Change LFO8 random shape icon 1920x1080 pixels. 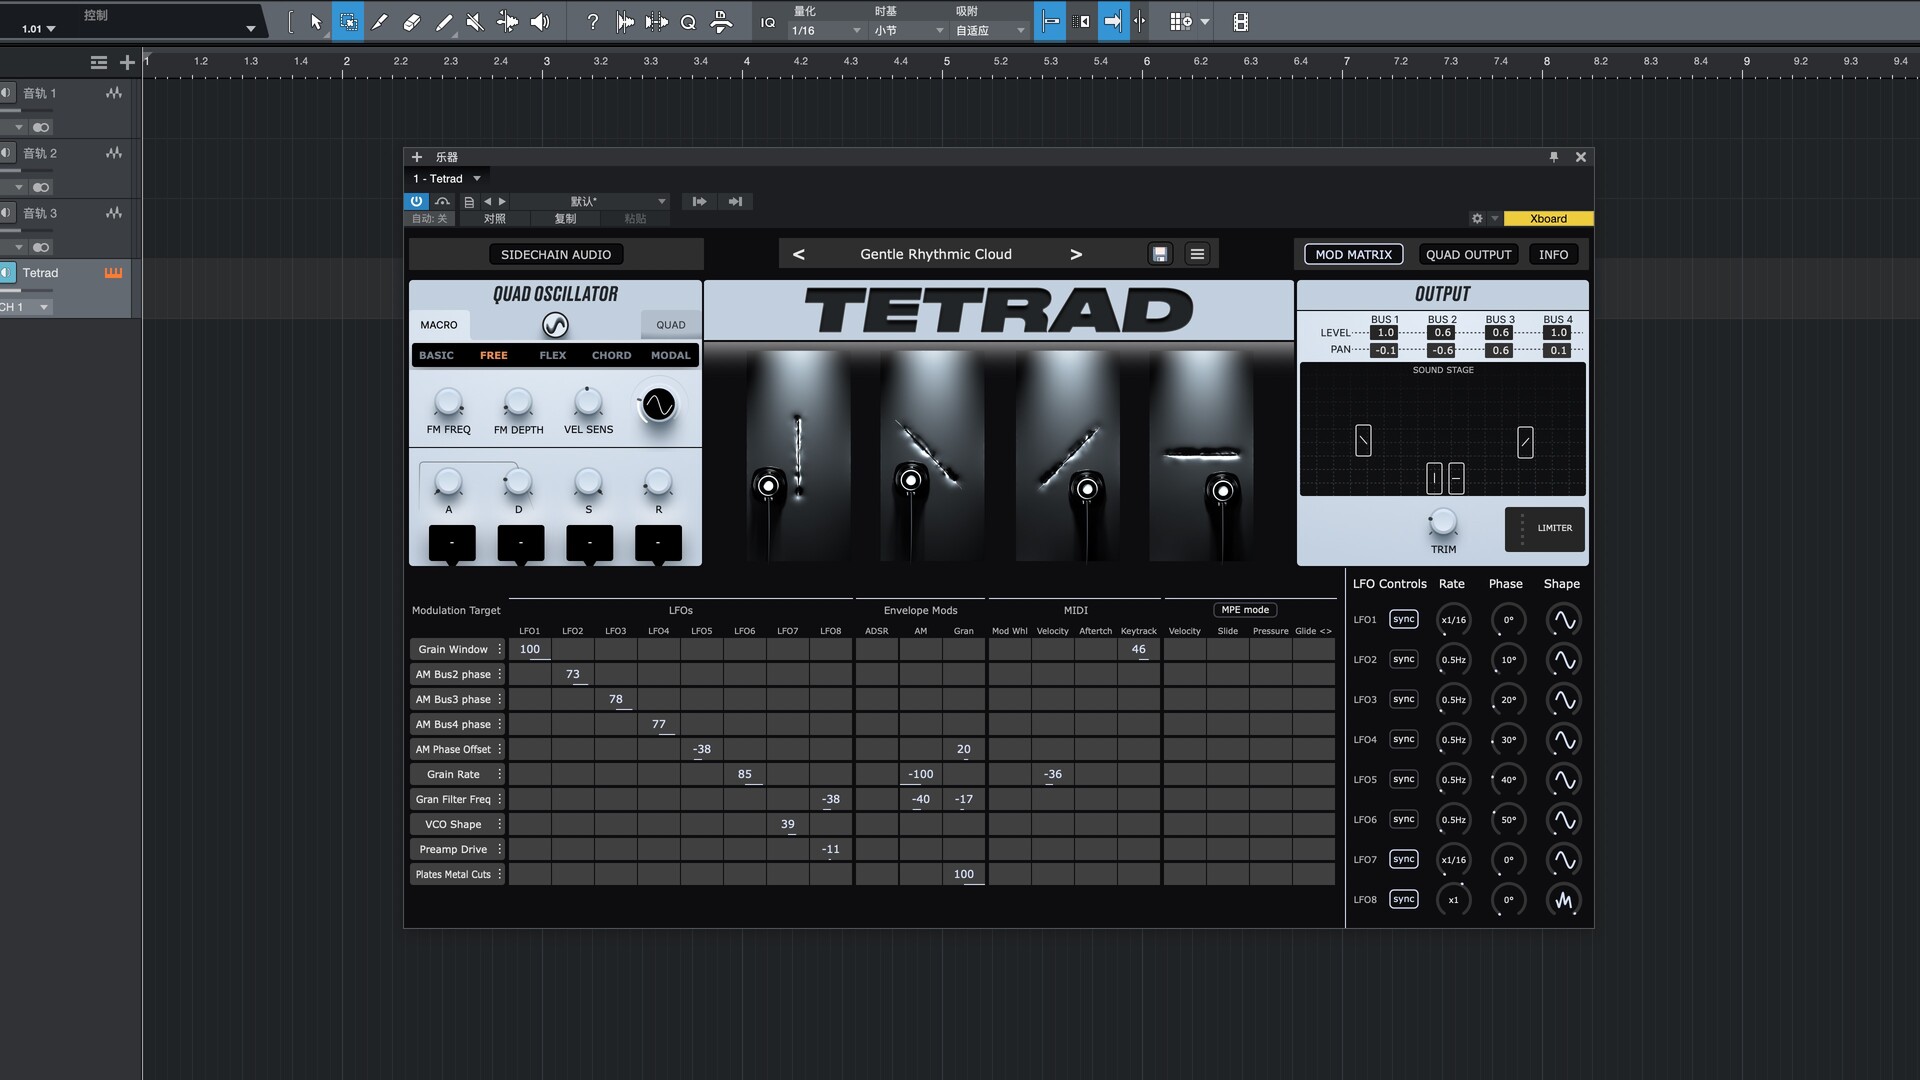pos(1564,900)
